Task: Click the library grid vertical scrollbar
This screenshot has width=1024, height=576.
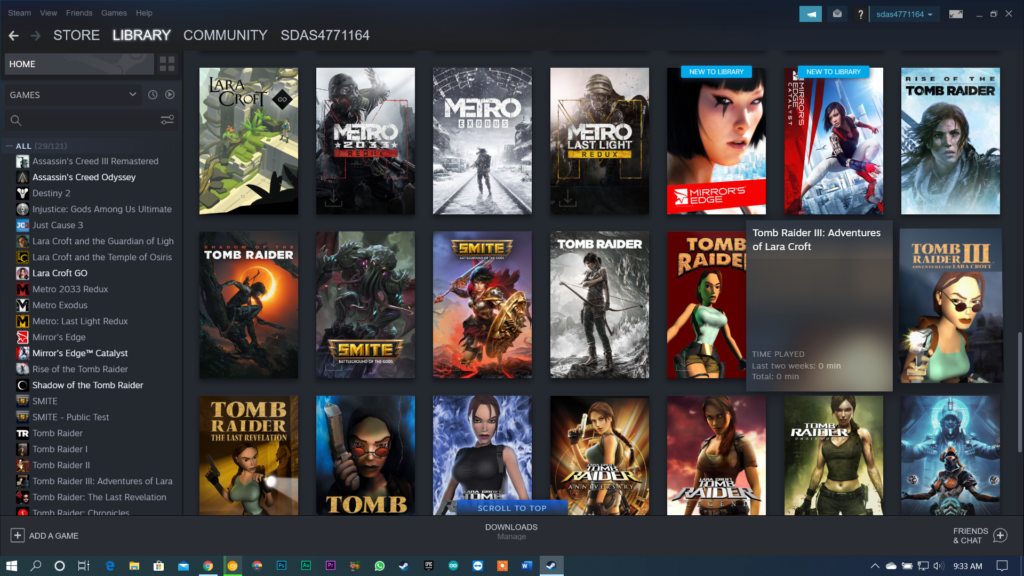Action: pos(1019,392)
